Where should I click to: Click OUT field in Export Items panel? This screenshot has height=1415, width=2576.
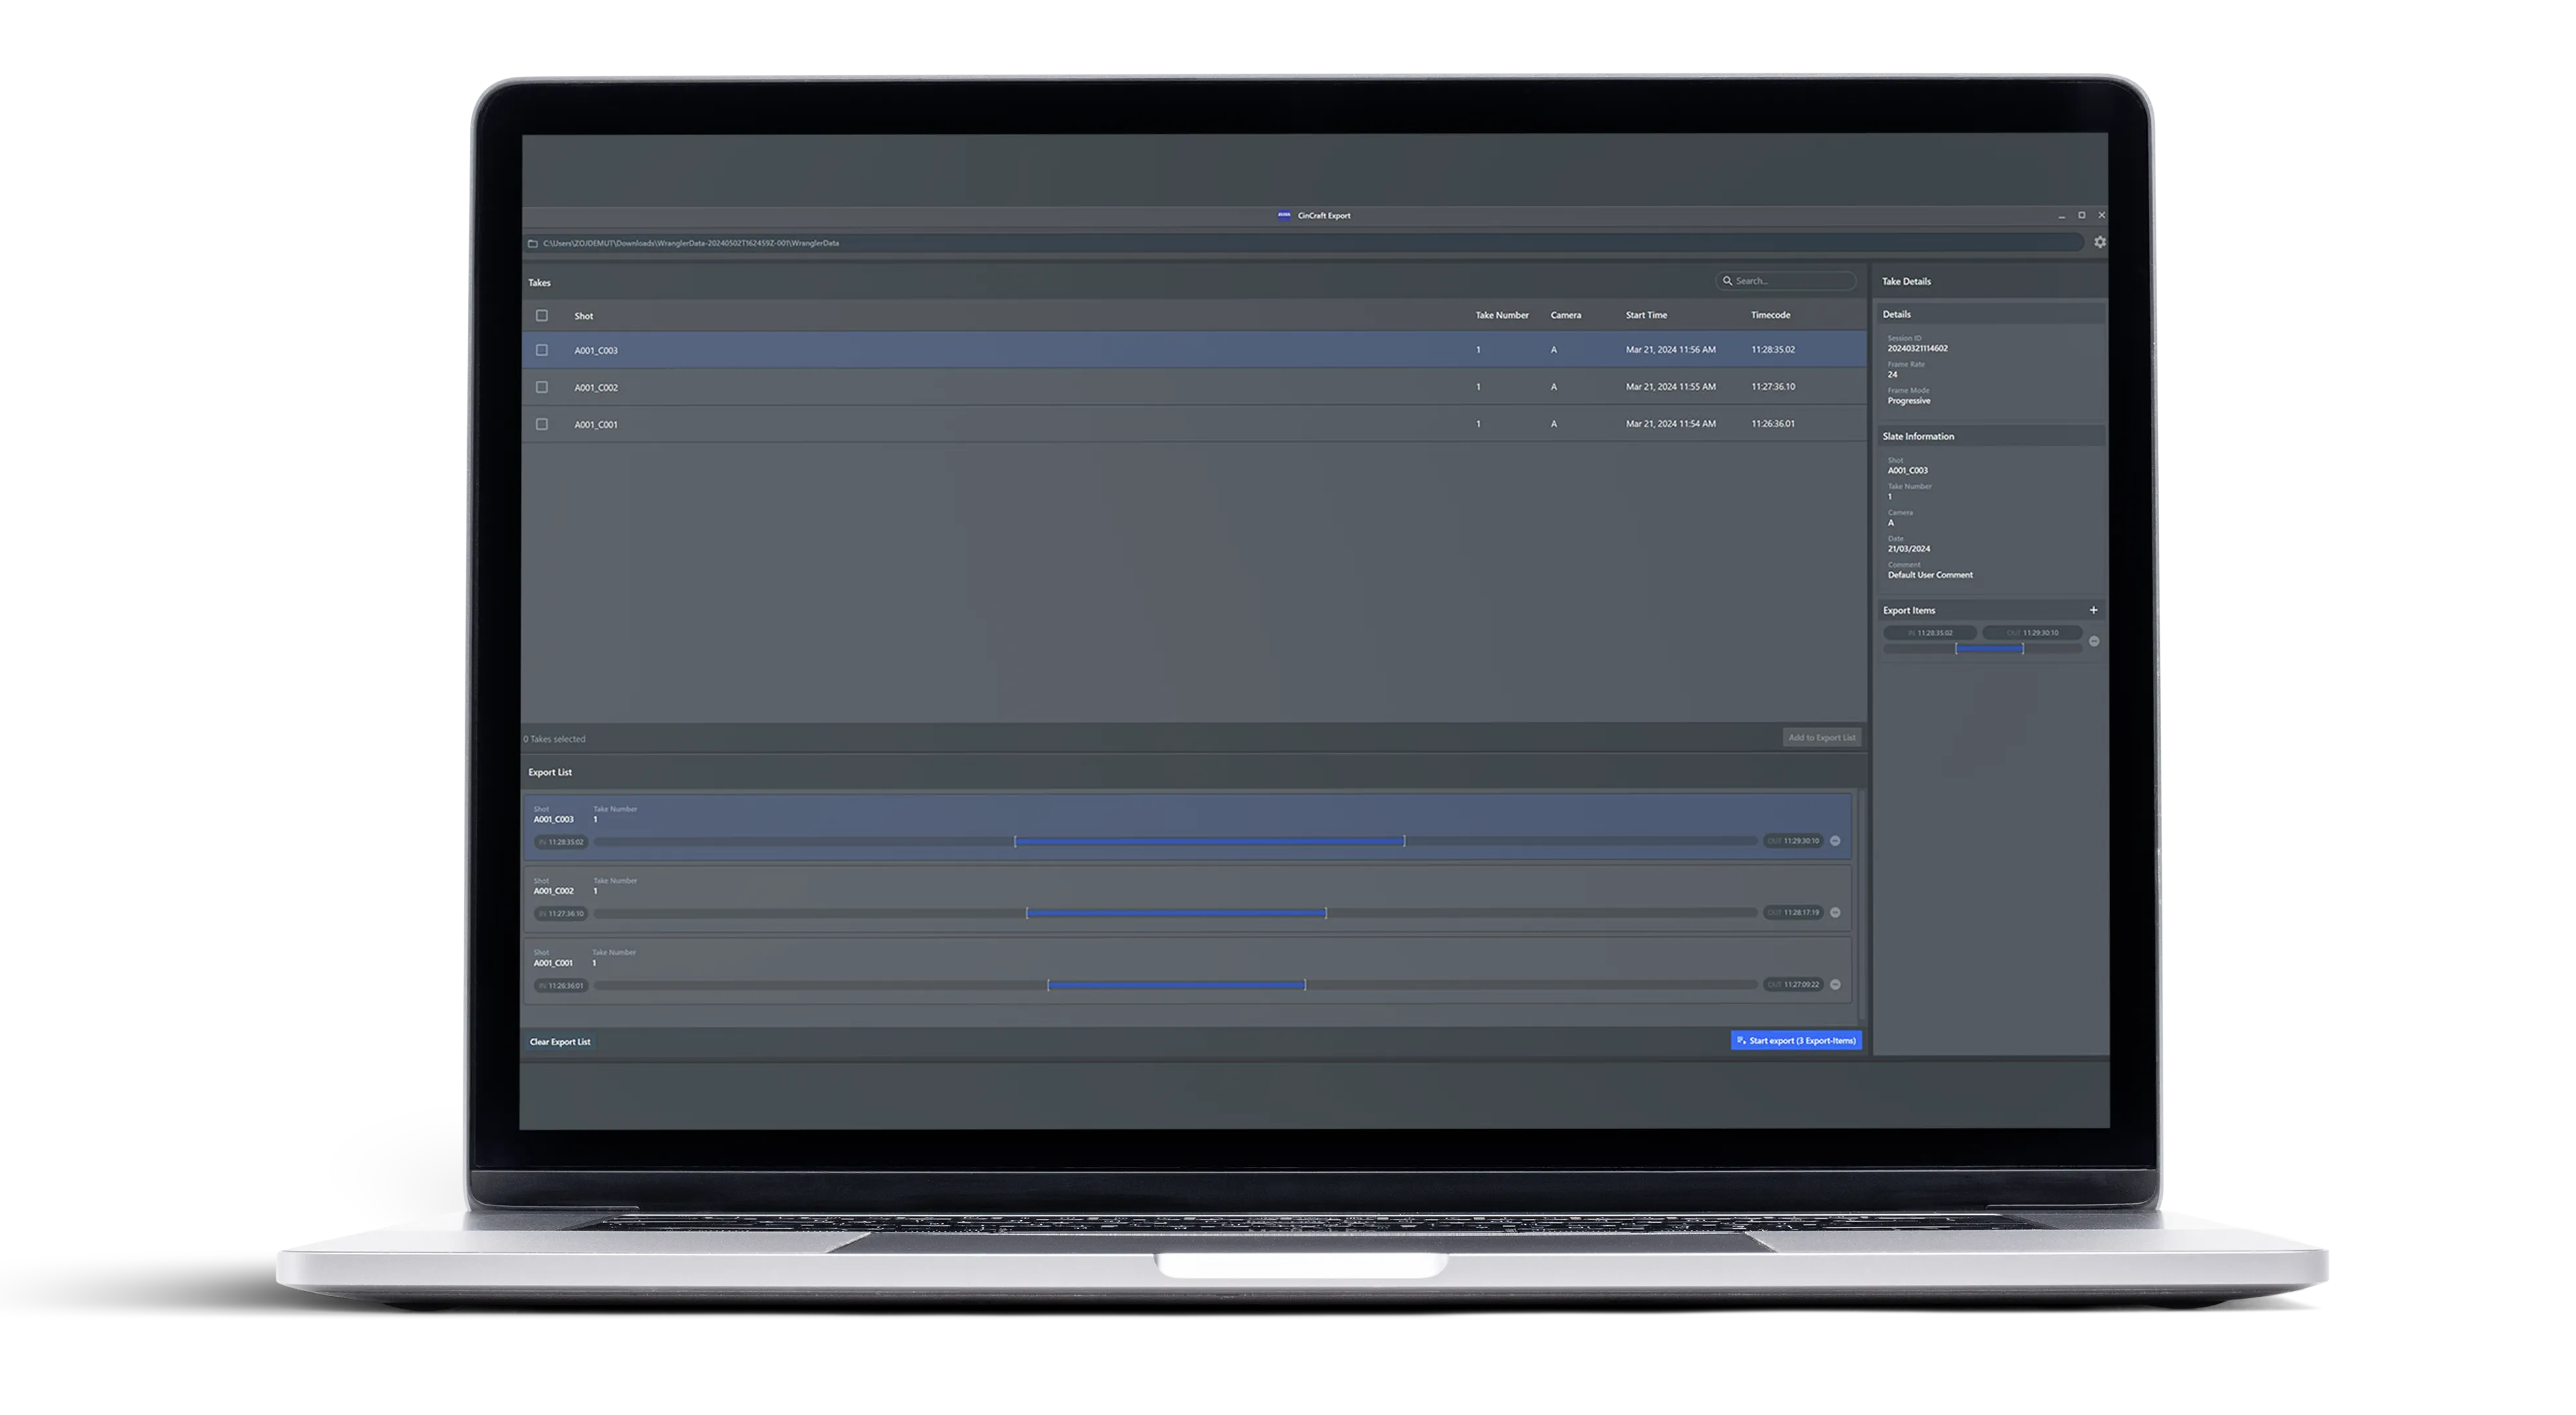2032,633
